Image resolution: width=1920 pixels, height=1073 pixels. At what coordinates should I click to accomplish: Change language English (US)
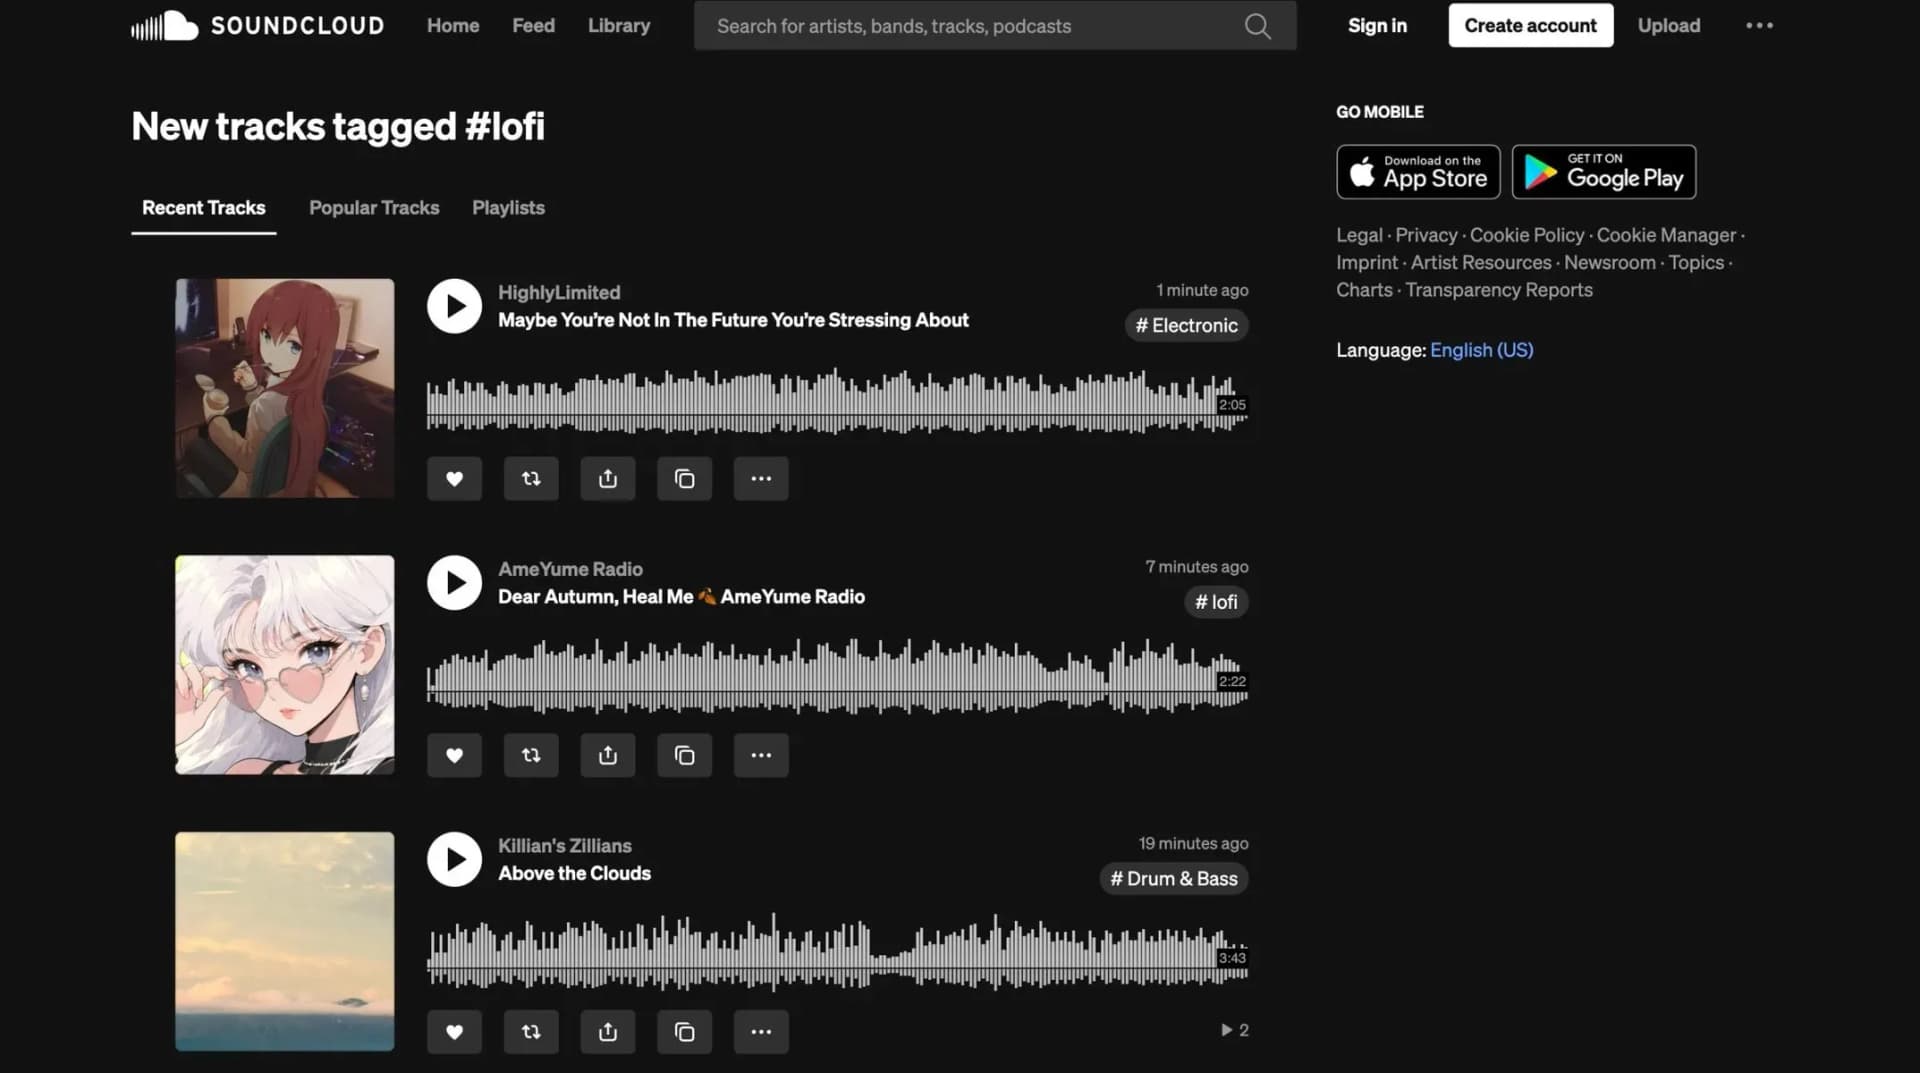click(1481, 350)
